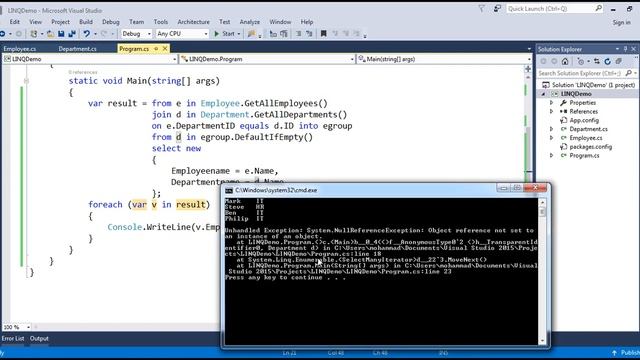Select App.config in Solution Explorer
Screen dimensions: 640x360
(584, 120)
